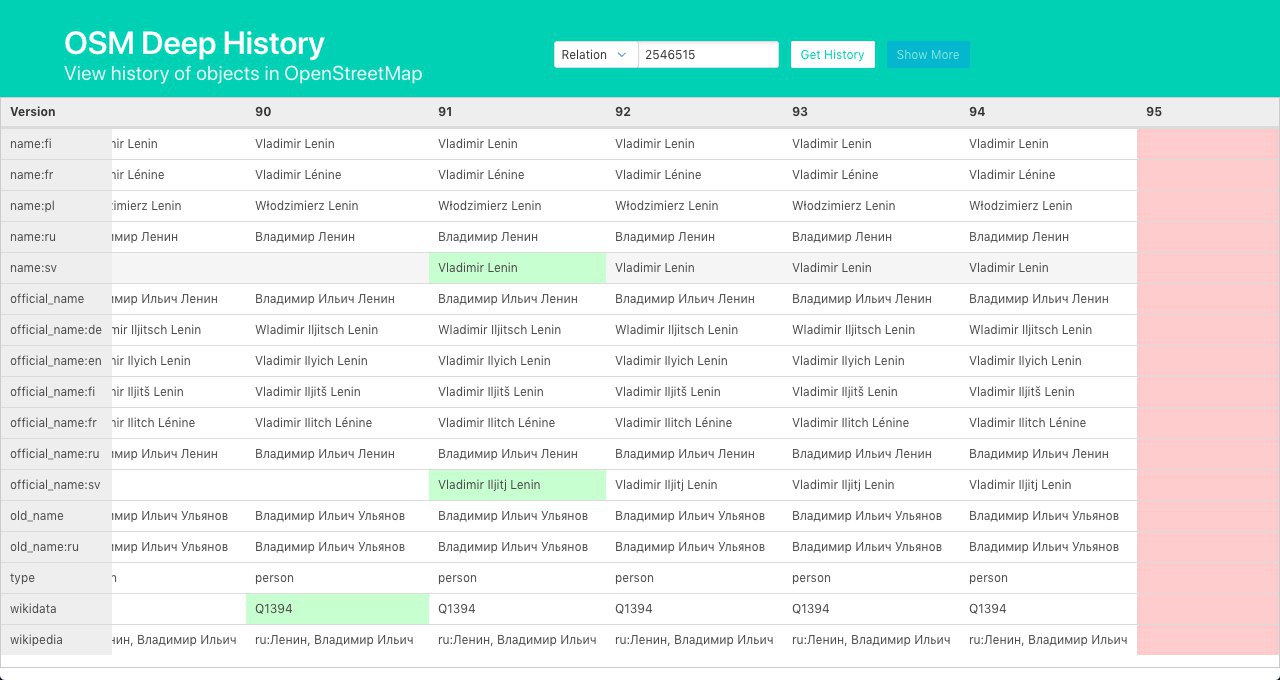1280x680 pixels.
Task: Click Q1394 in version 93 wikidata row
Action: coord(811,609)
